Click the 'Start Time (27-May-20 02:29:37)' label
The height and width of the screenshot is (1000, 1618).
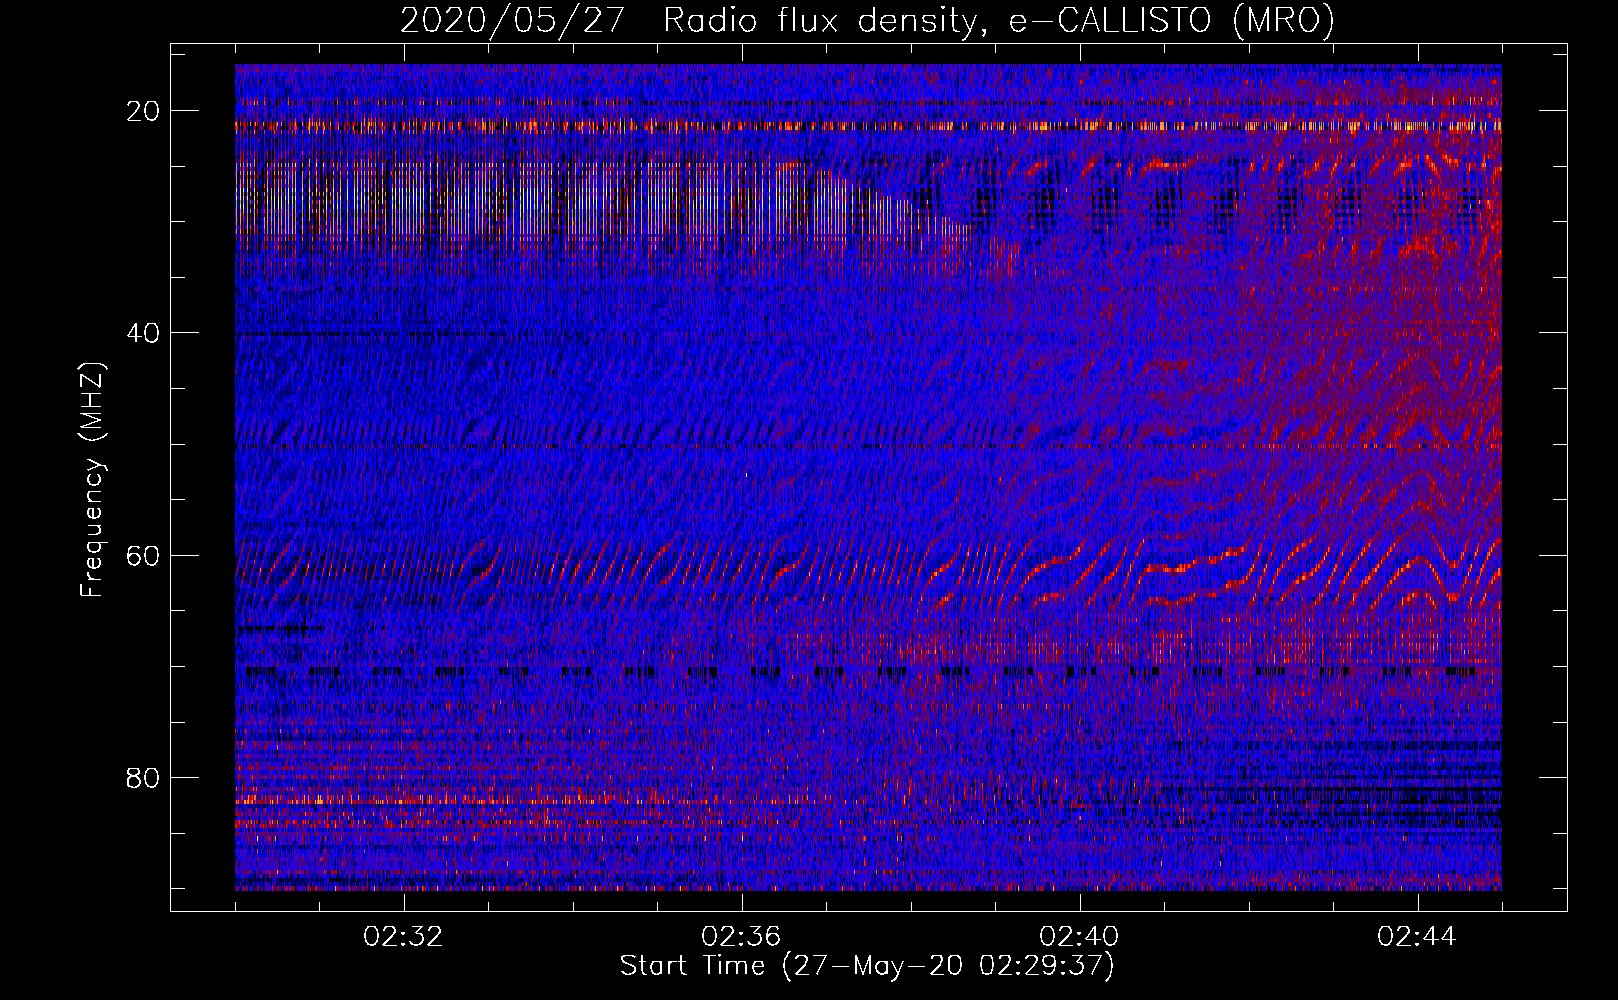point(867,966)
